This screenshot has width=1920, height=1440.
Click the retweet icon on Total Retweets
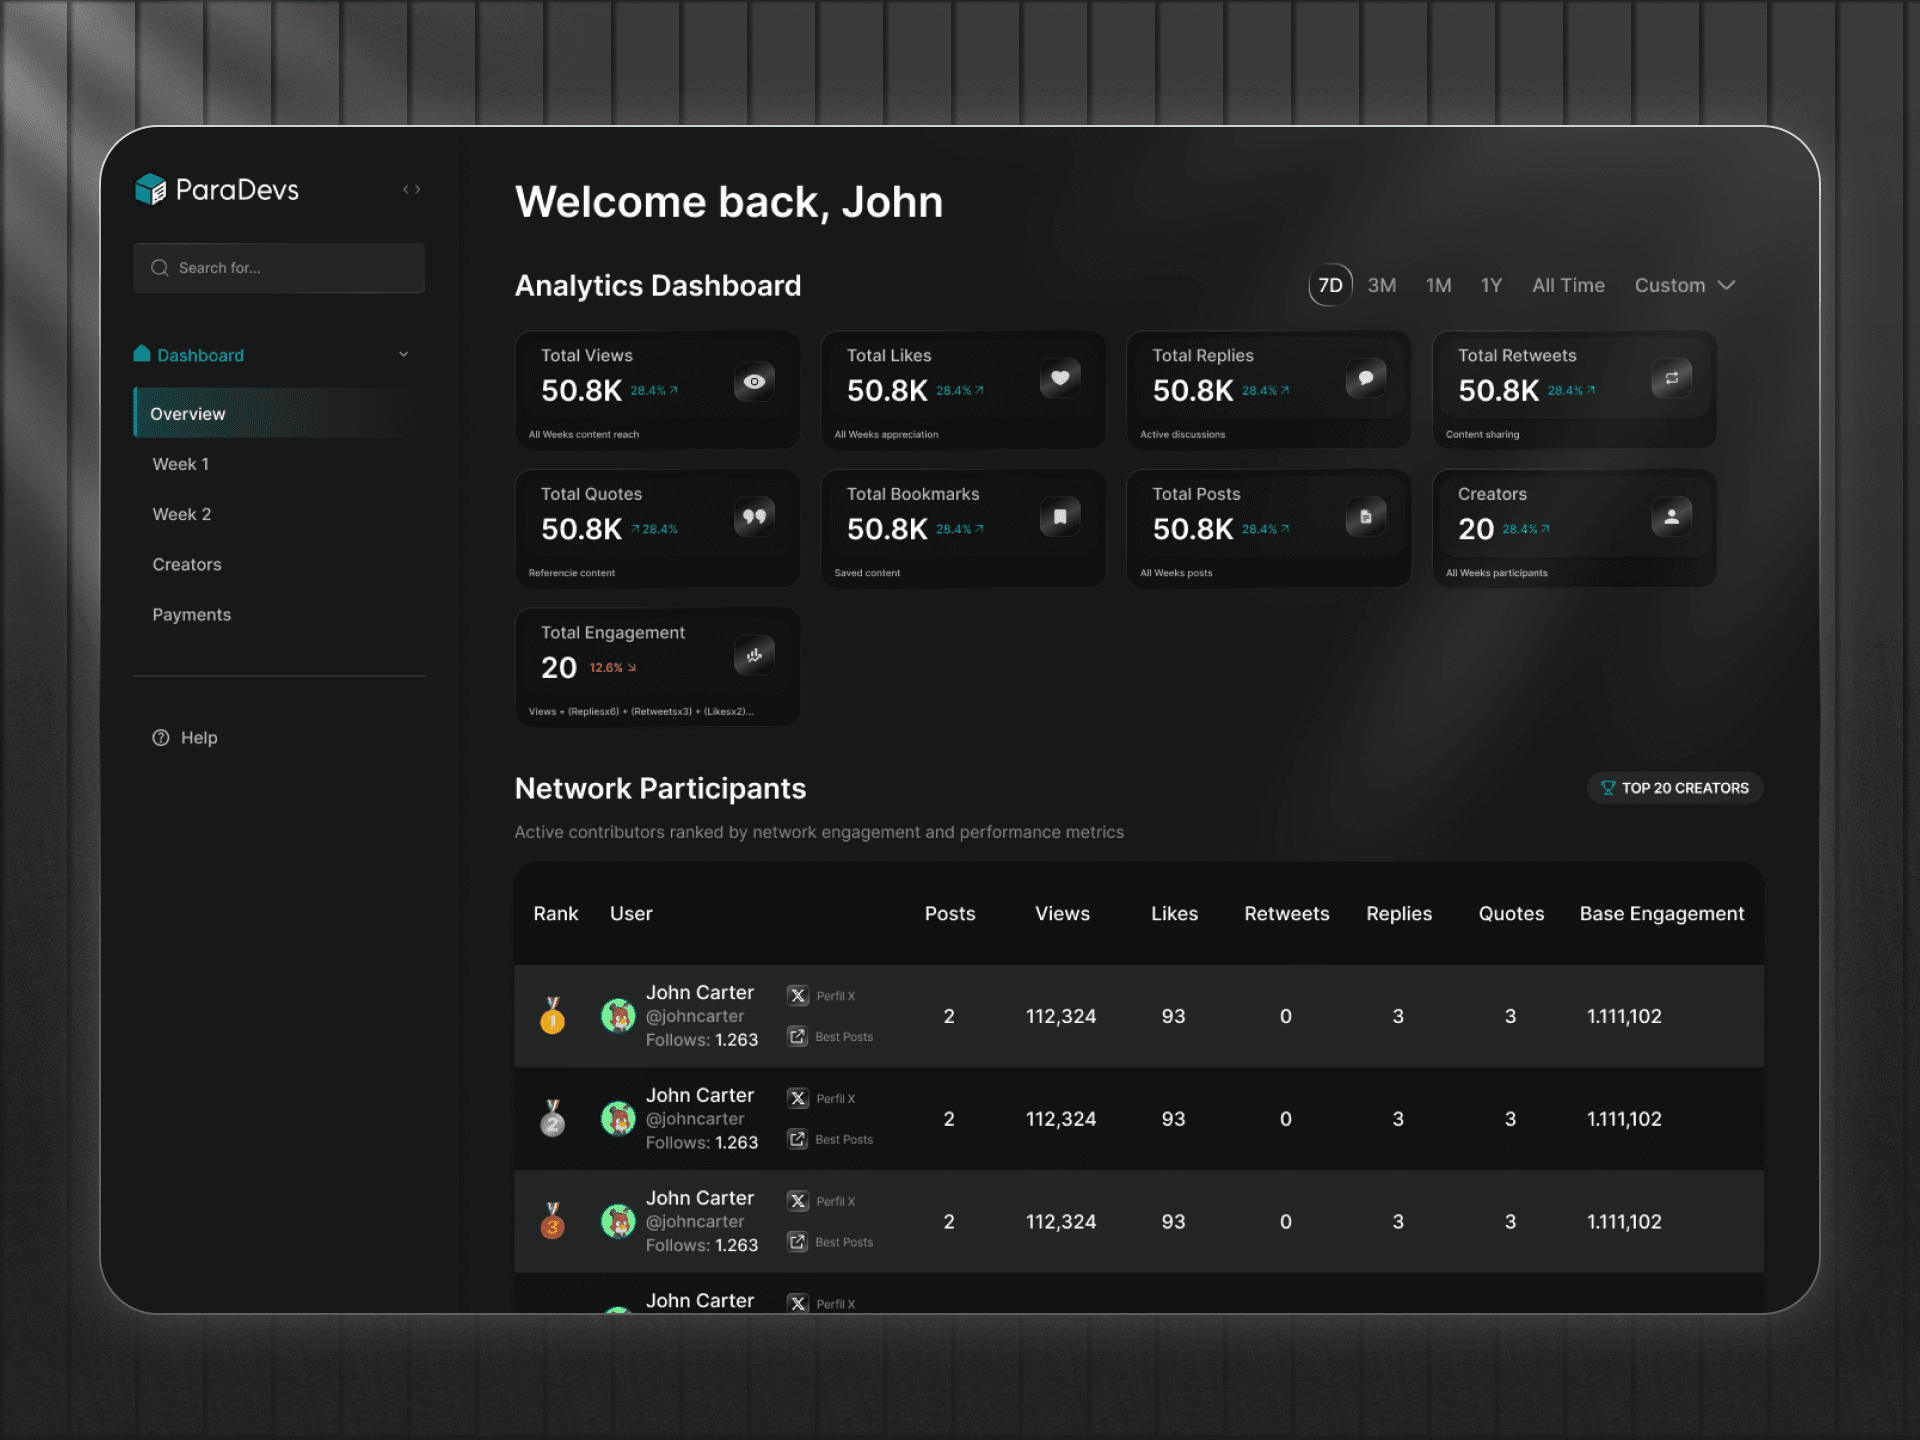click(x=1671, y=378)
